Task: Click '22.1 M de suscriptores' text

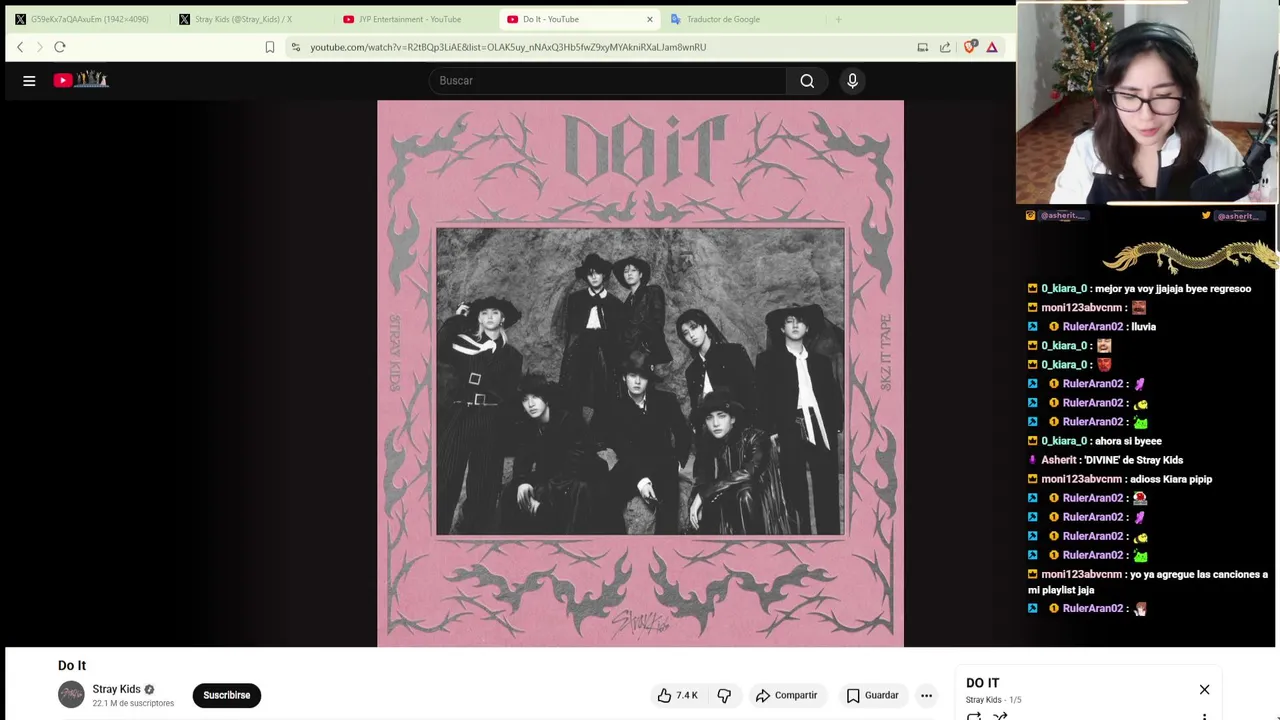Action: (133, 704)
